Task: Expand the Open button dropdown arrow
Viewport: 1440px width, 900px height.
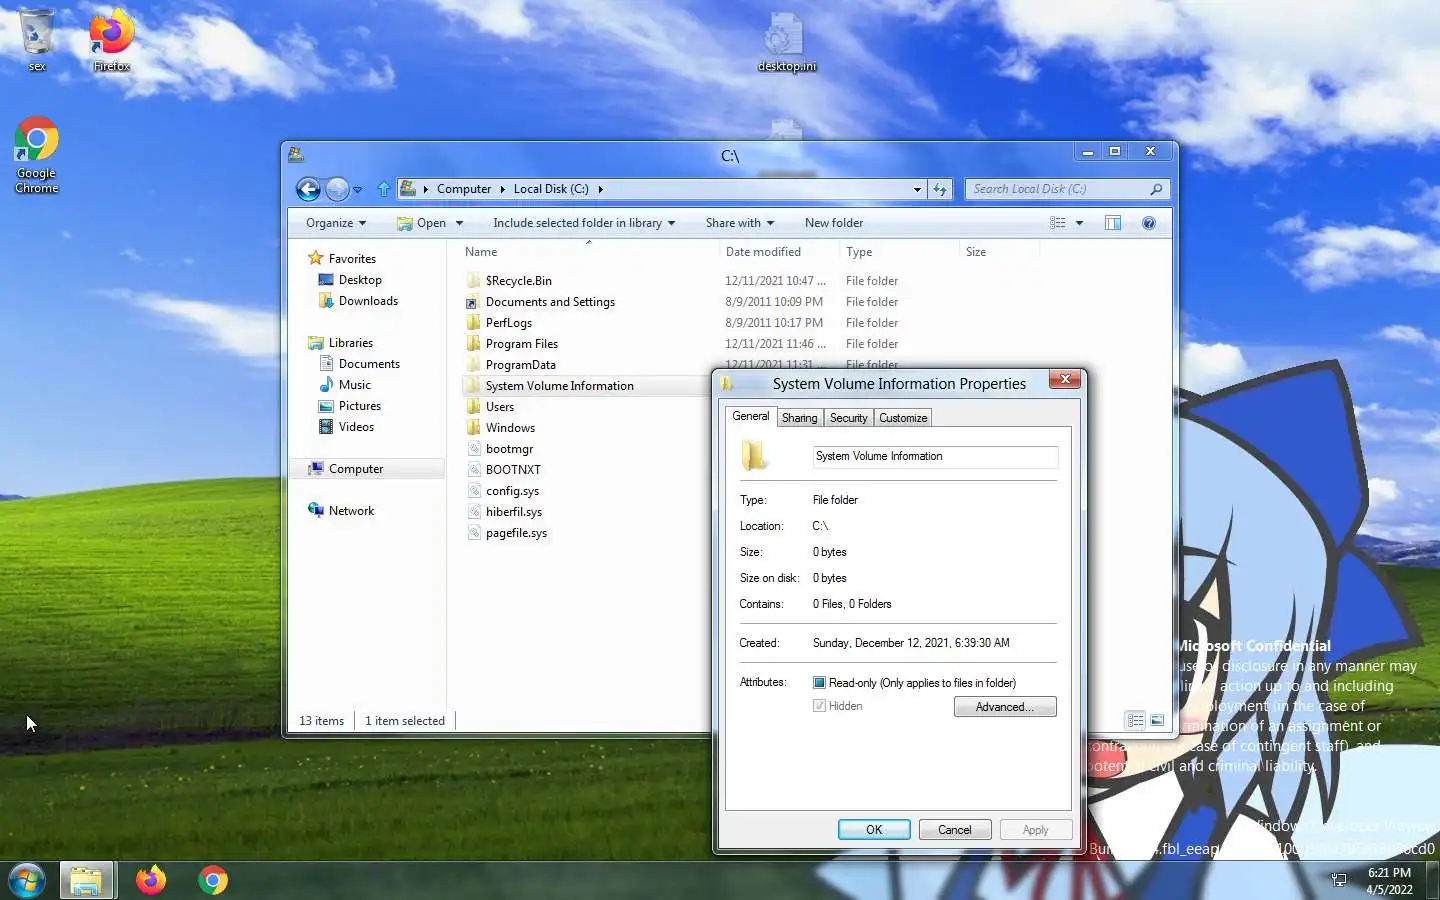Action: 459,223
